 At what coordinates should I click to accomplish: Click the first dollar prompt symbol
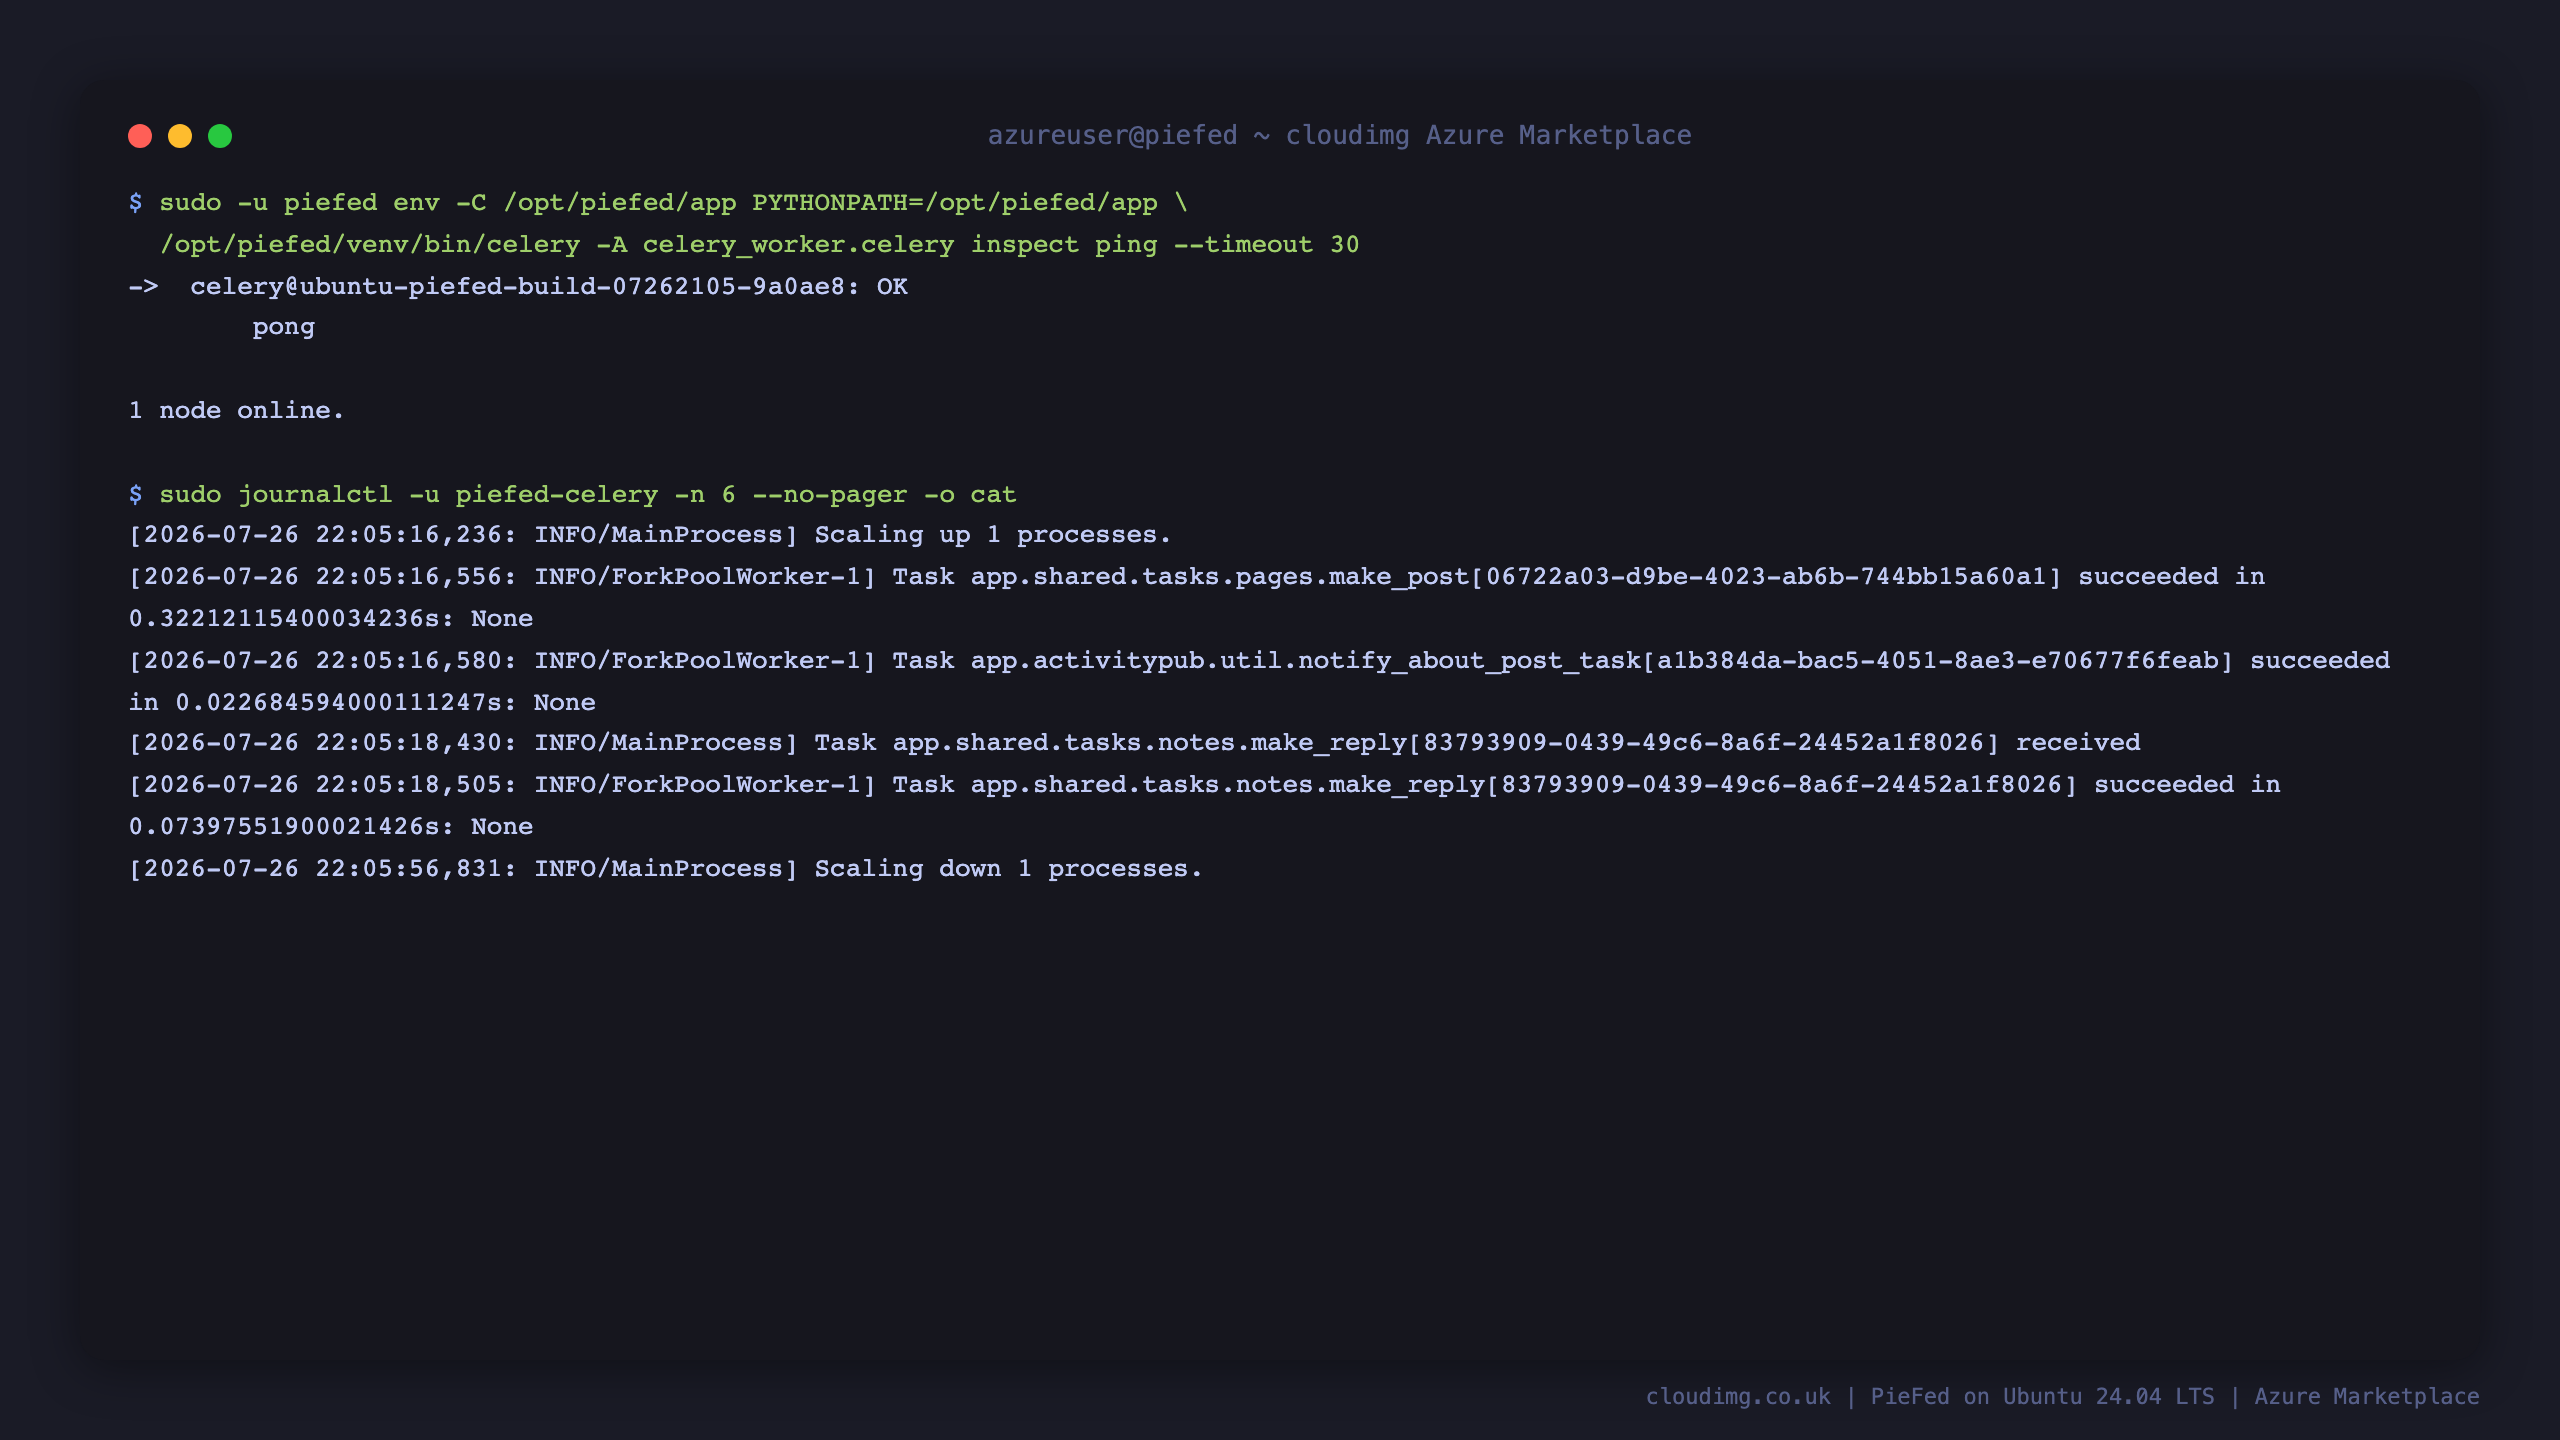[x=136, y=203]
